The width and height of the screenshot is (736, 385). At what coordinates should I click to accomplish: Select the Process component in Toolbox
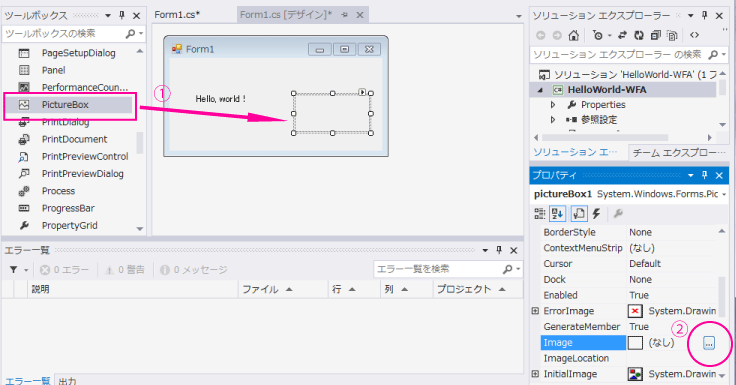point(58,191)
